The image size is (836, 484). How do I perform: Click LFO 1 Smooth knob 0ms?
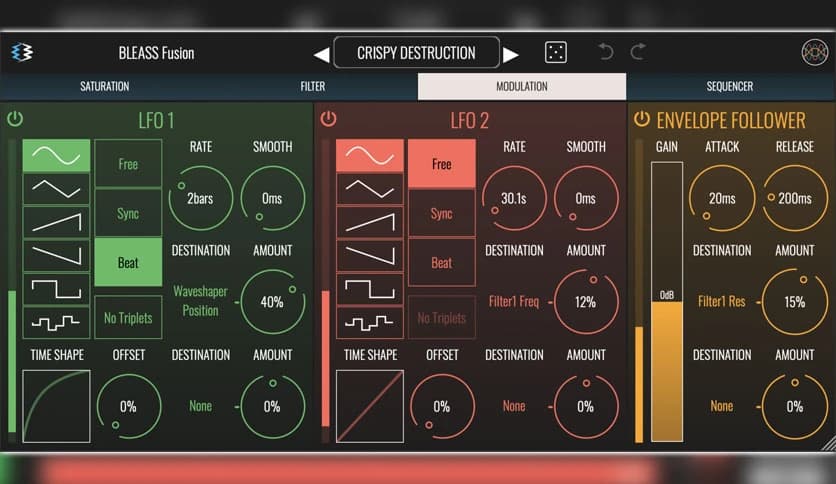point(272,198)
